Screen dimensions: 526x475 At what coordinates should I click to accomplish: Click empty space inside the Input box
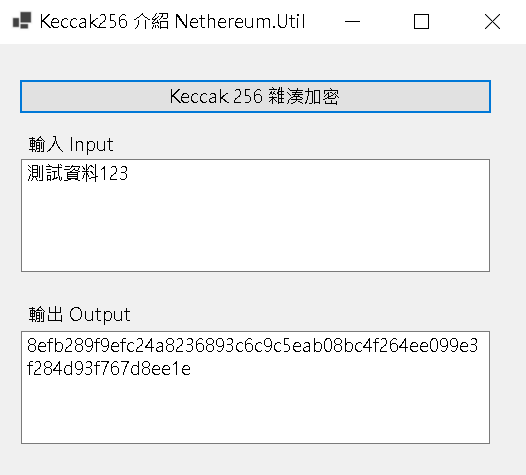pyautogui.click(x=255, y=231)
